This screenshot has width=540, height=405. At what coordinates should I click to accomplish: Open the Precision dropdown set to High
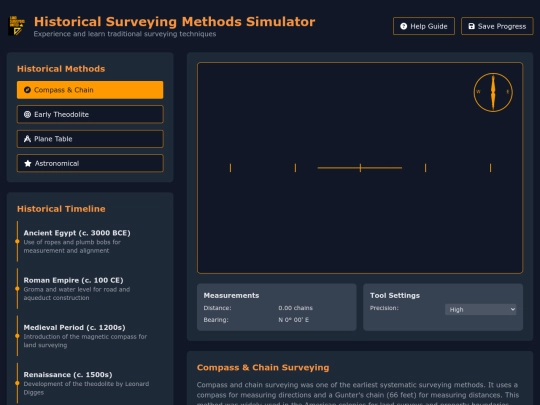coord(480,309)
